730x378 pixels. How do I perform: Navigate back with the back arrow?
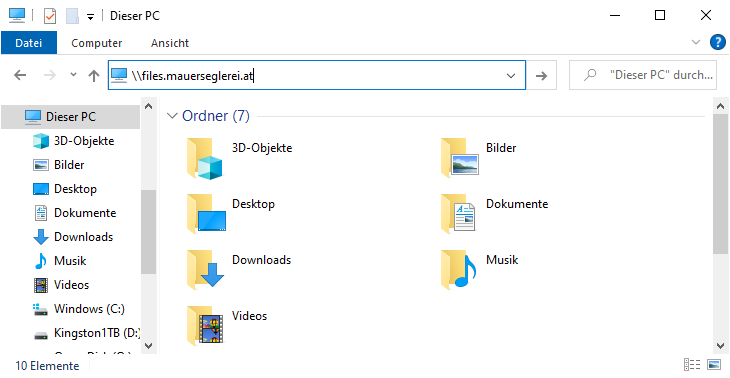click(x=20, y=75)
